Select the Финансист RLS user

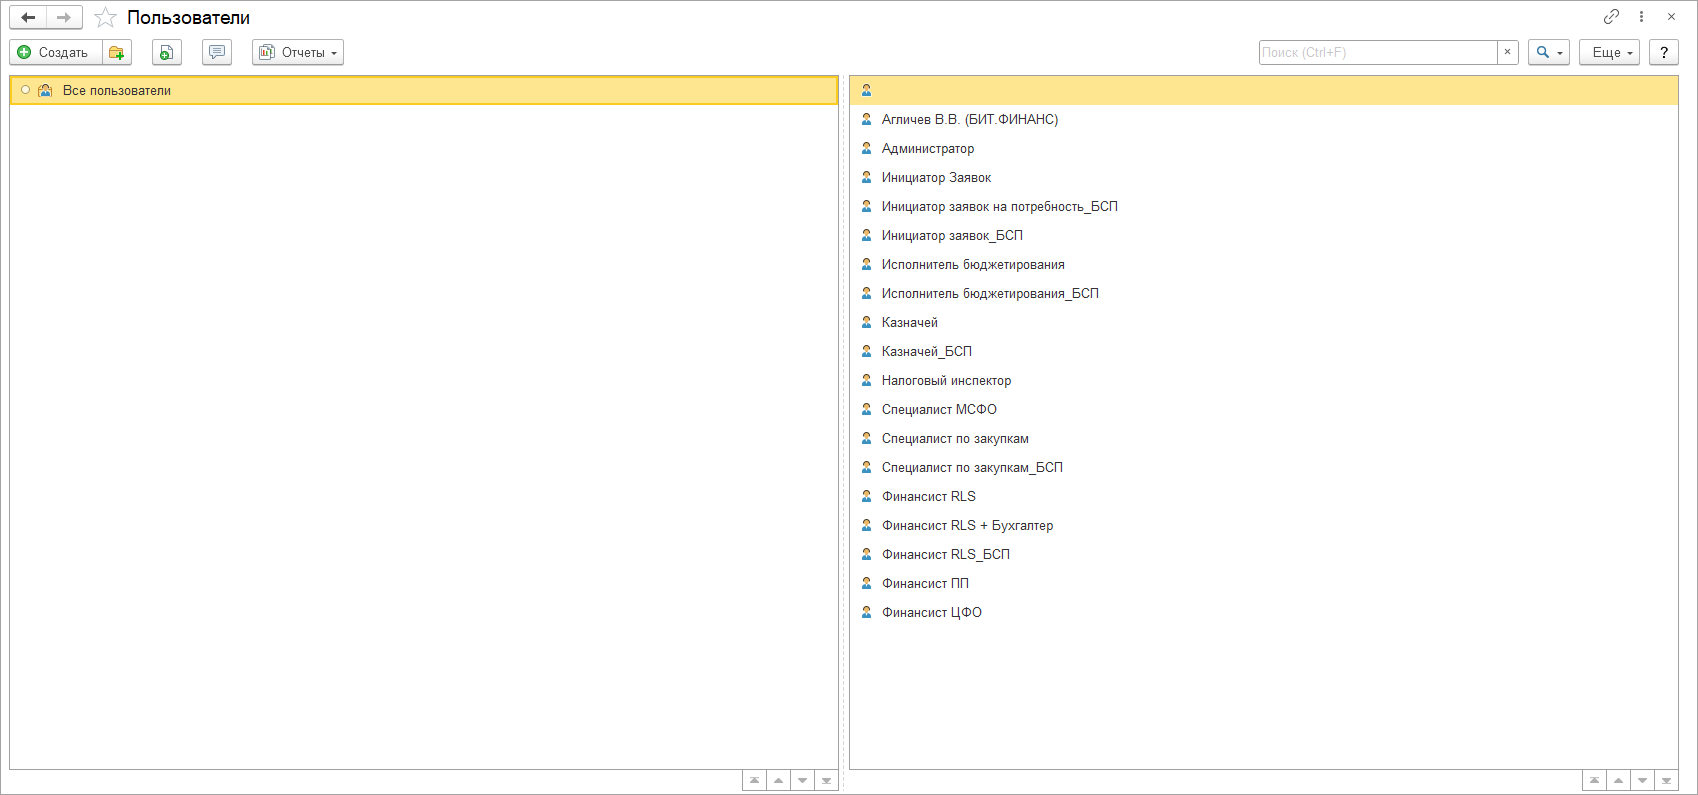click(1264, 496)
